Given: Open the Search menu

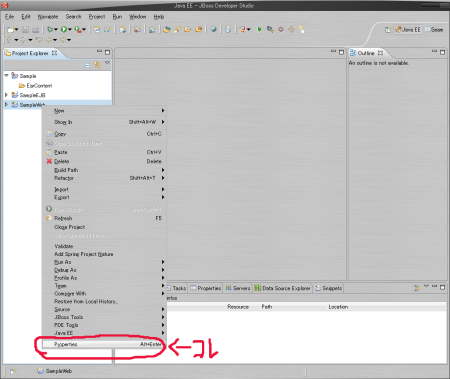Looking at the screenshot, I should click(x=73, y=17).
